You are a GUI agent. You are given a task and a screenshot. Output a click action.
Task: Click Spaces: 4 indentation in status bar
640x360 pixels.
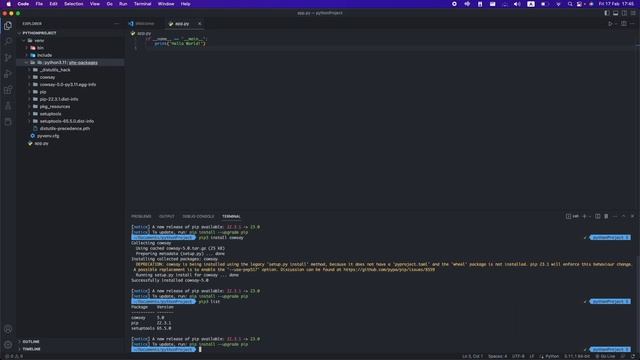pos(498,356)
